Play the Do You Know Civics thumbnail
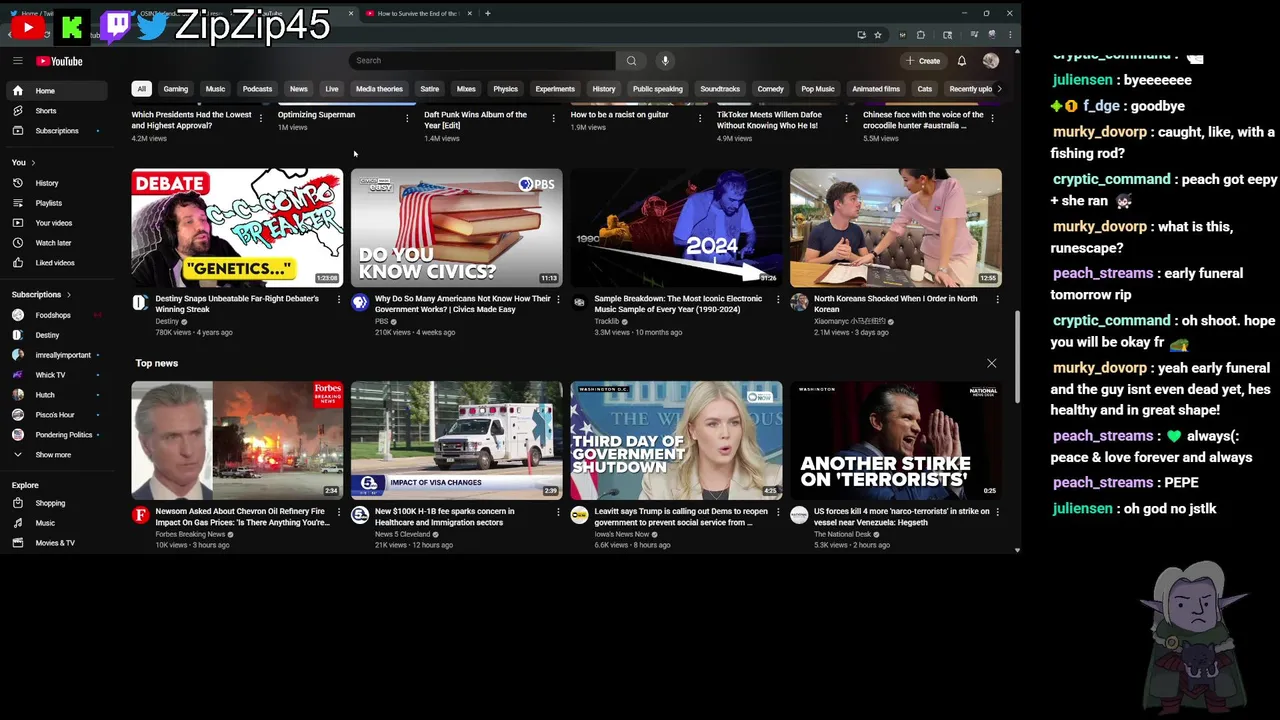The image size is (1280, 720). coord(457,228)
